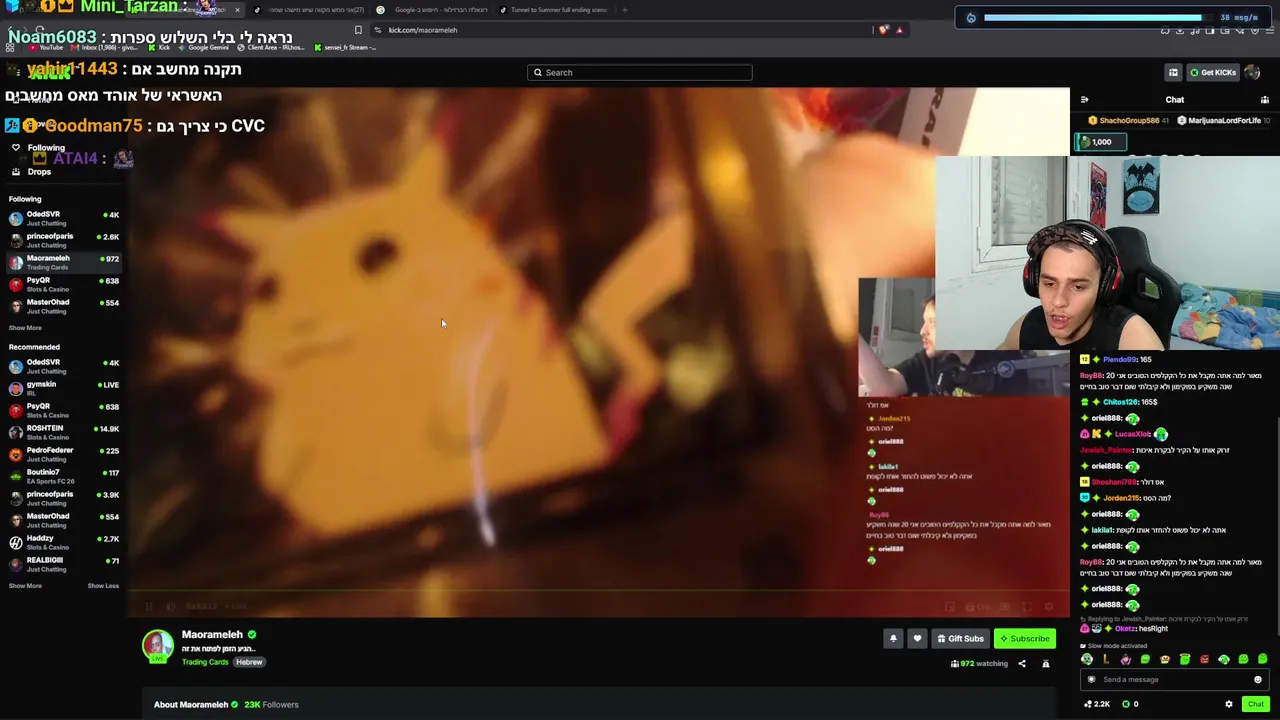Image resolution: width=1280 pixels, height=720 pixels.
Task: Click username Chitos126 in chat
Action: coord(1120,402)
